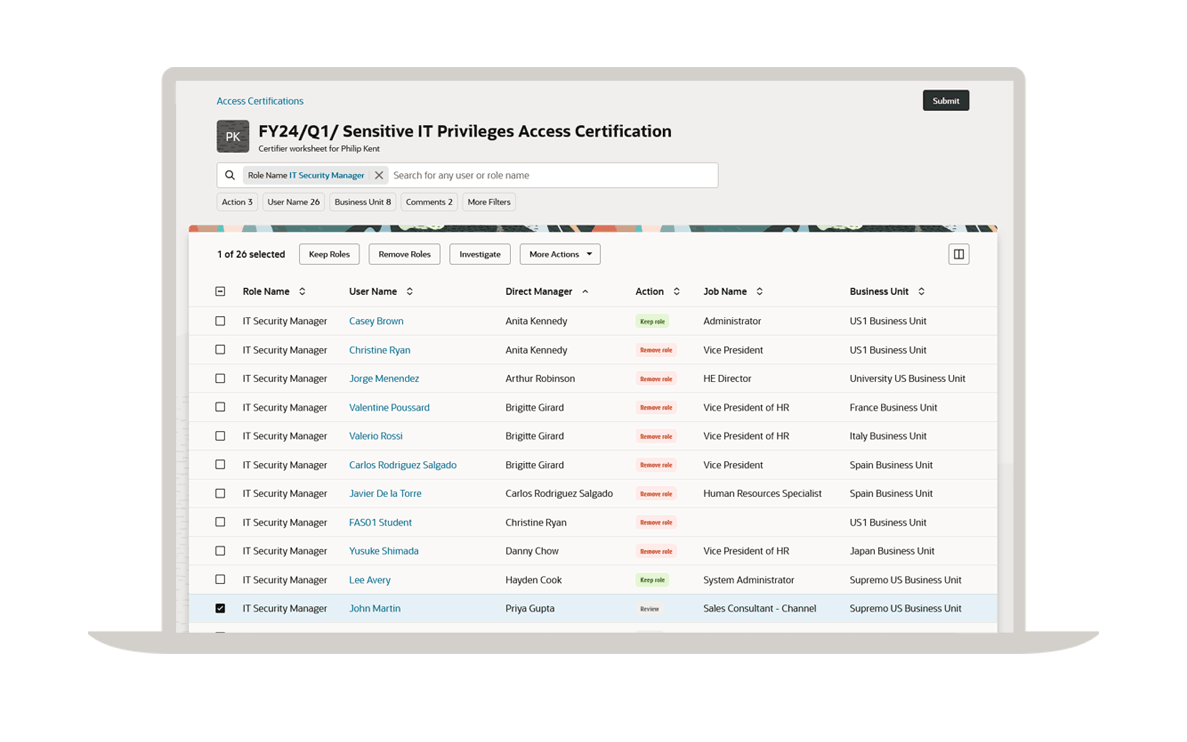Click the Submit button
Image resolution: width=1187 pixels, height=742 pixels.
click(x=945, y=101)
